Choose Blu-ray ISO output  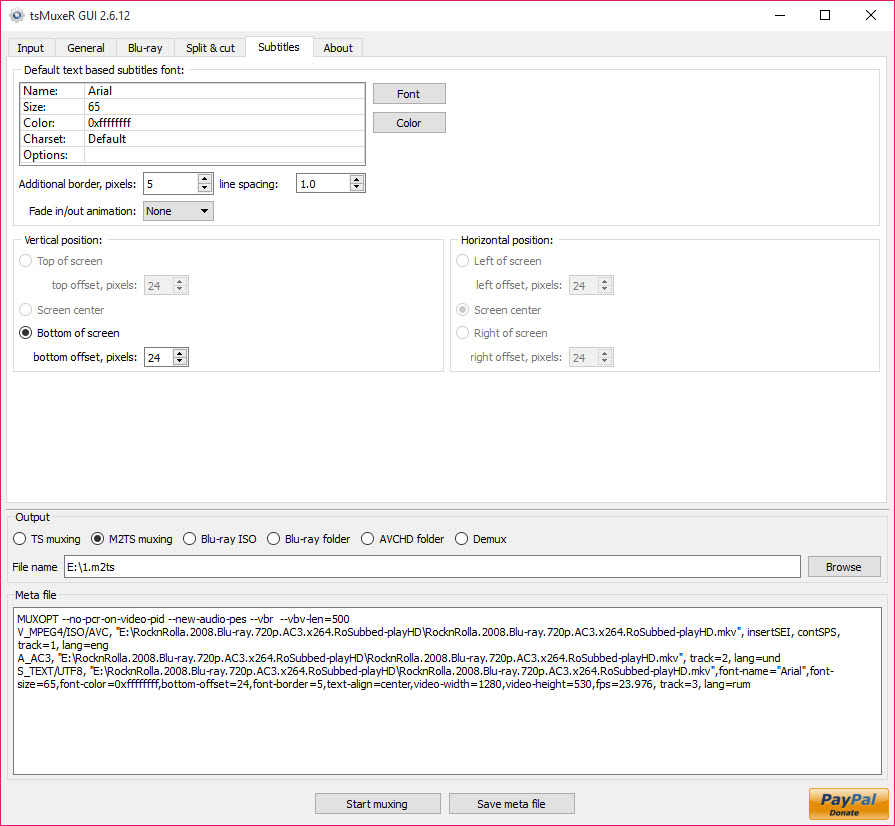(x=220, y=539)
